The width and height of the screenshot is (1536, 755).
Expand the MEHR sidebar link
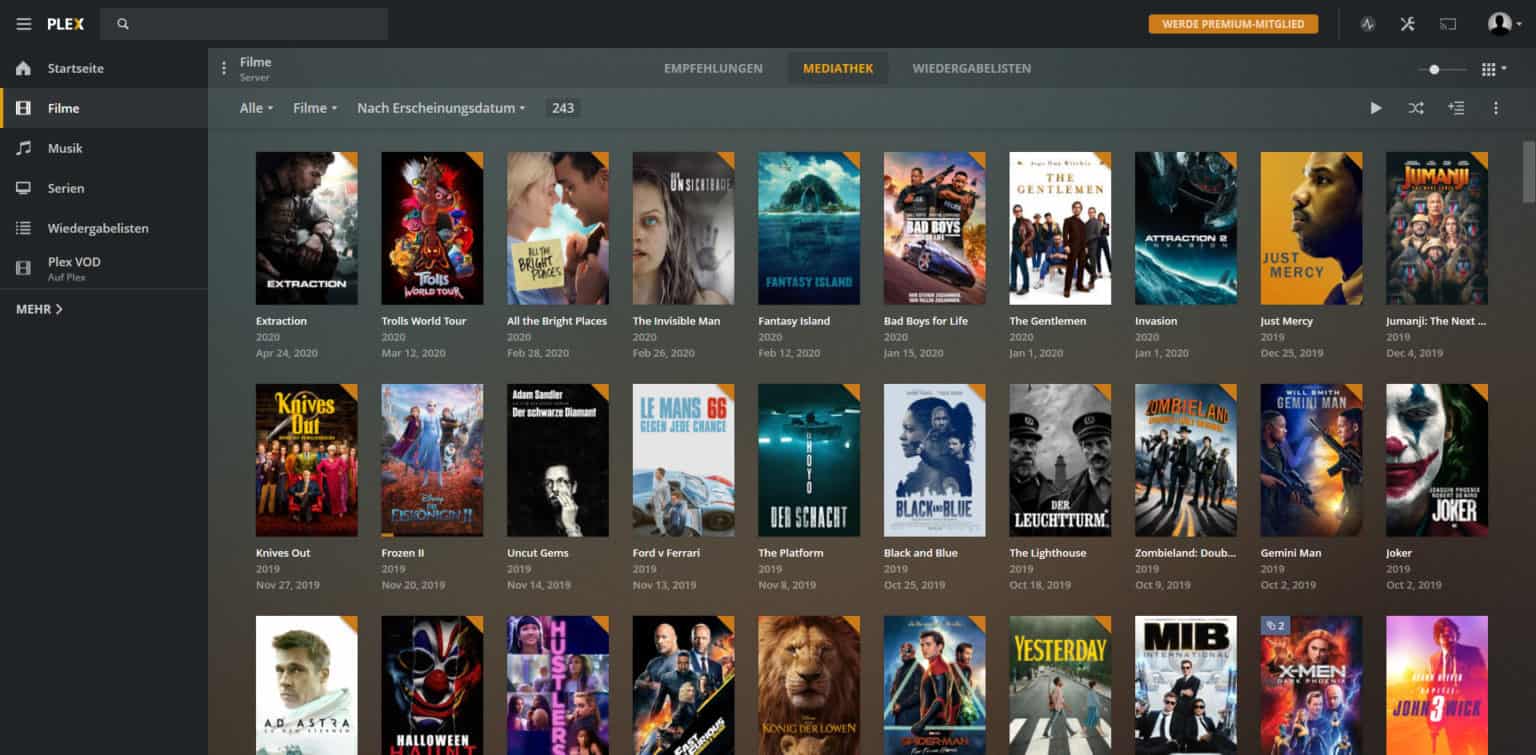tap(40, 309)
